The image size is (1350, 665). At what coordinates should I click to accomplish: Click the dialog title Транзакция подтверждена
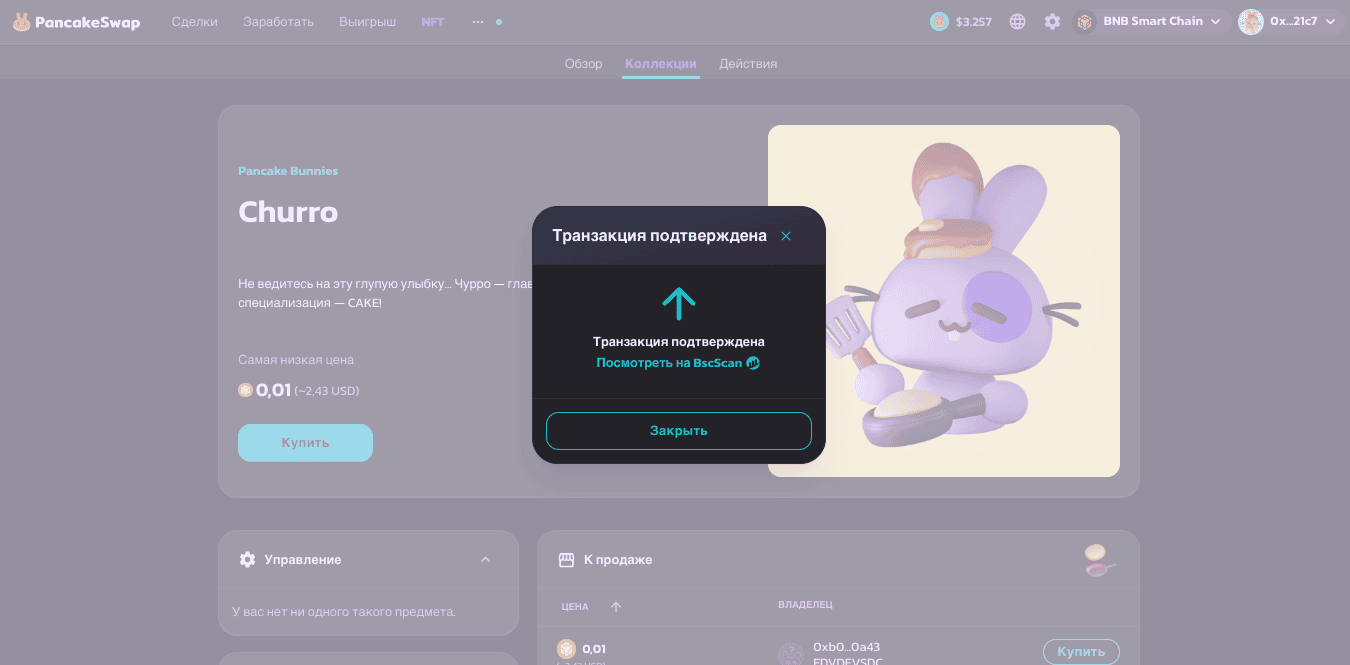tap(660, 236)
